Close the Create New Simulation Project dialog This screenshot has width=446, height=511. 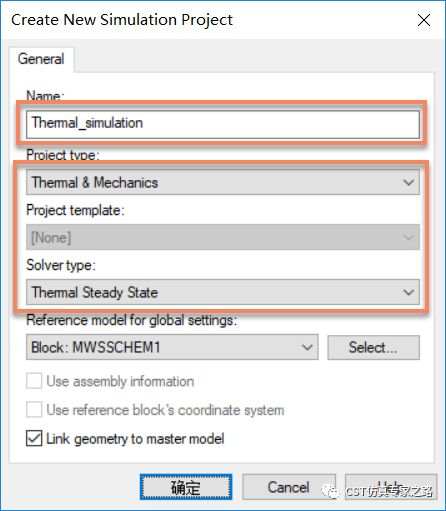pos(424,20)
